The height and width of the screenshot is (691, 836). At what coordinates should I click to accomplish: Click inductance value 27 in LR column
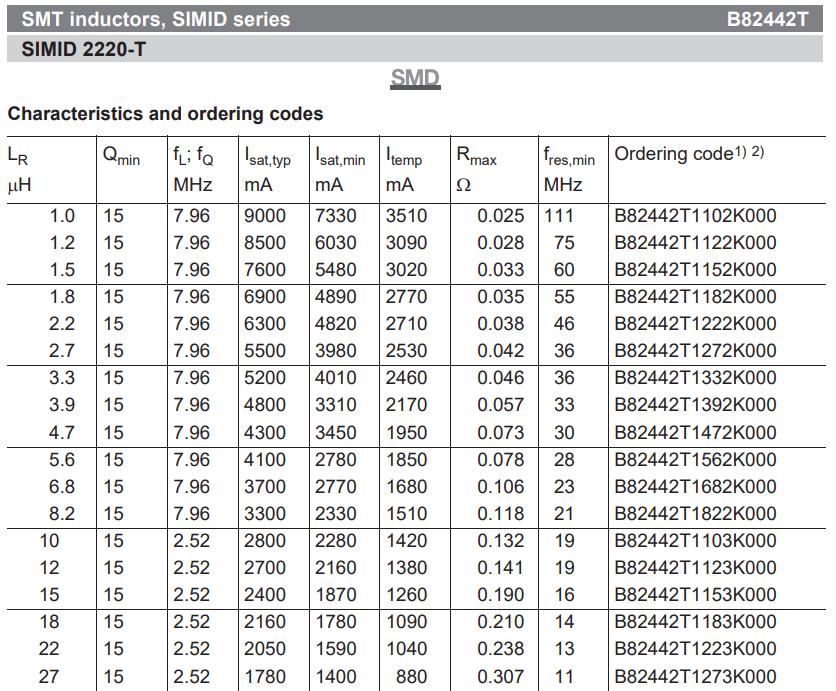(49, 677)
